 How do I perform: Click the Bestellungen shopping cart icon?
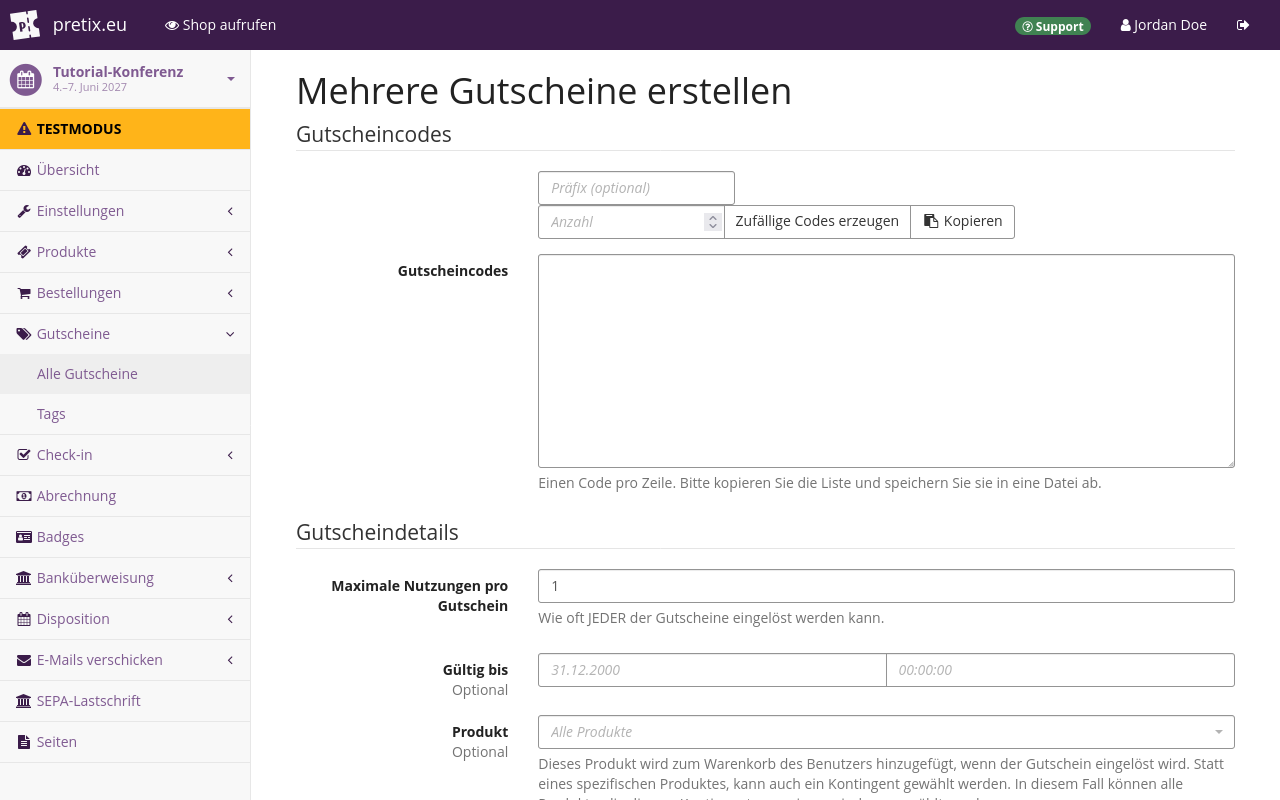point(24,293)
